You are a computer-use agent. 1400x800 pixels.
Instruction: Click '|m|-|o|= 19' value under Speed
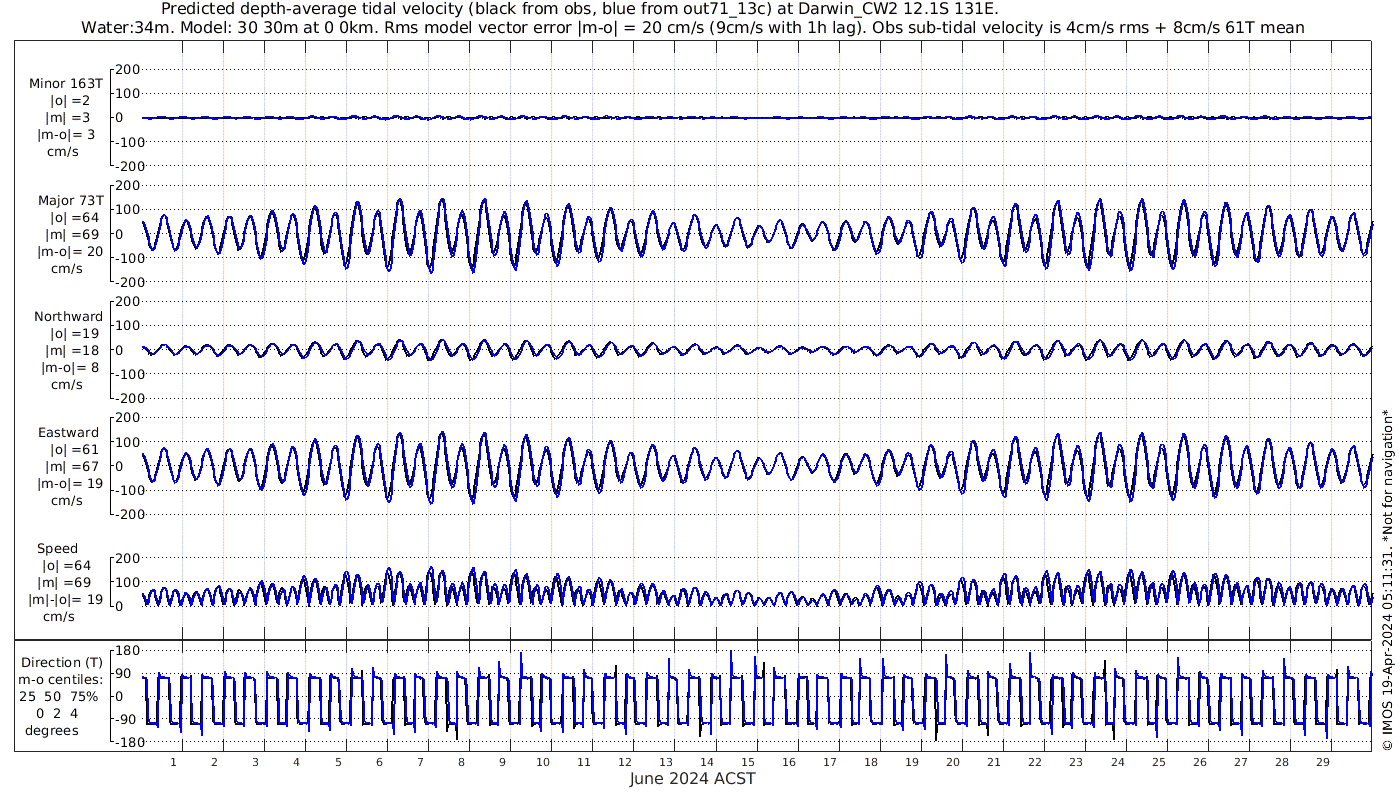pos(66,600)
